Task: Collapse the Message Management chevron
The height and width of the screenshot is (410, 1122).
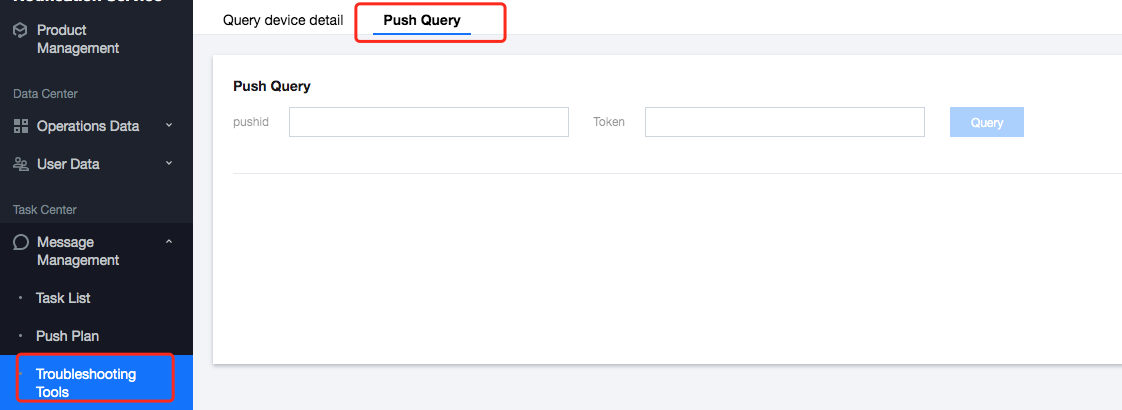Action: (x=169, y=242)
